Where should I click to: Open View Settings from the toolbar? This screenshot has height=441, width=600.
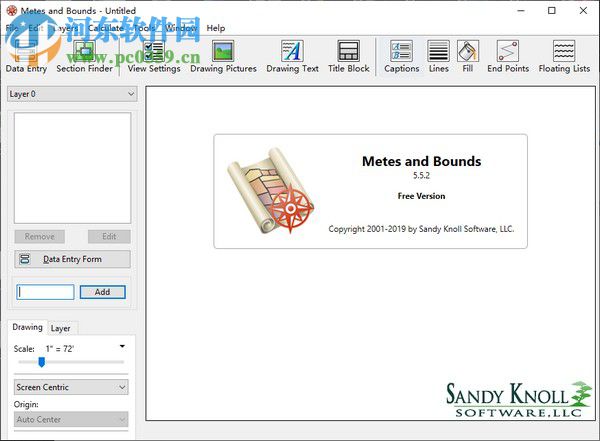[154, 56]
